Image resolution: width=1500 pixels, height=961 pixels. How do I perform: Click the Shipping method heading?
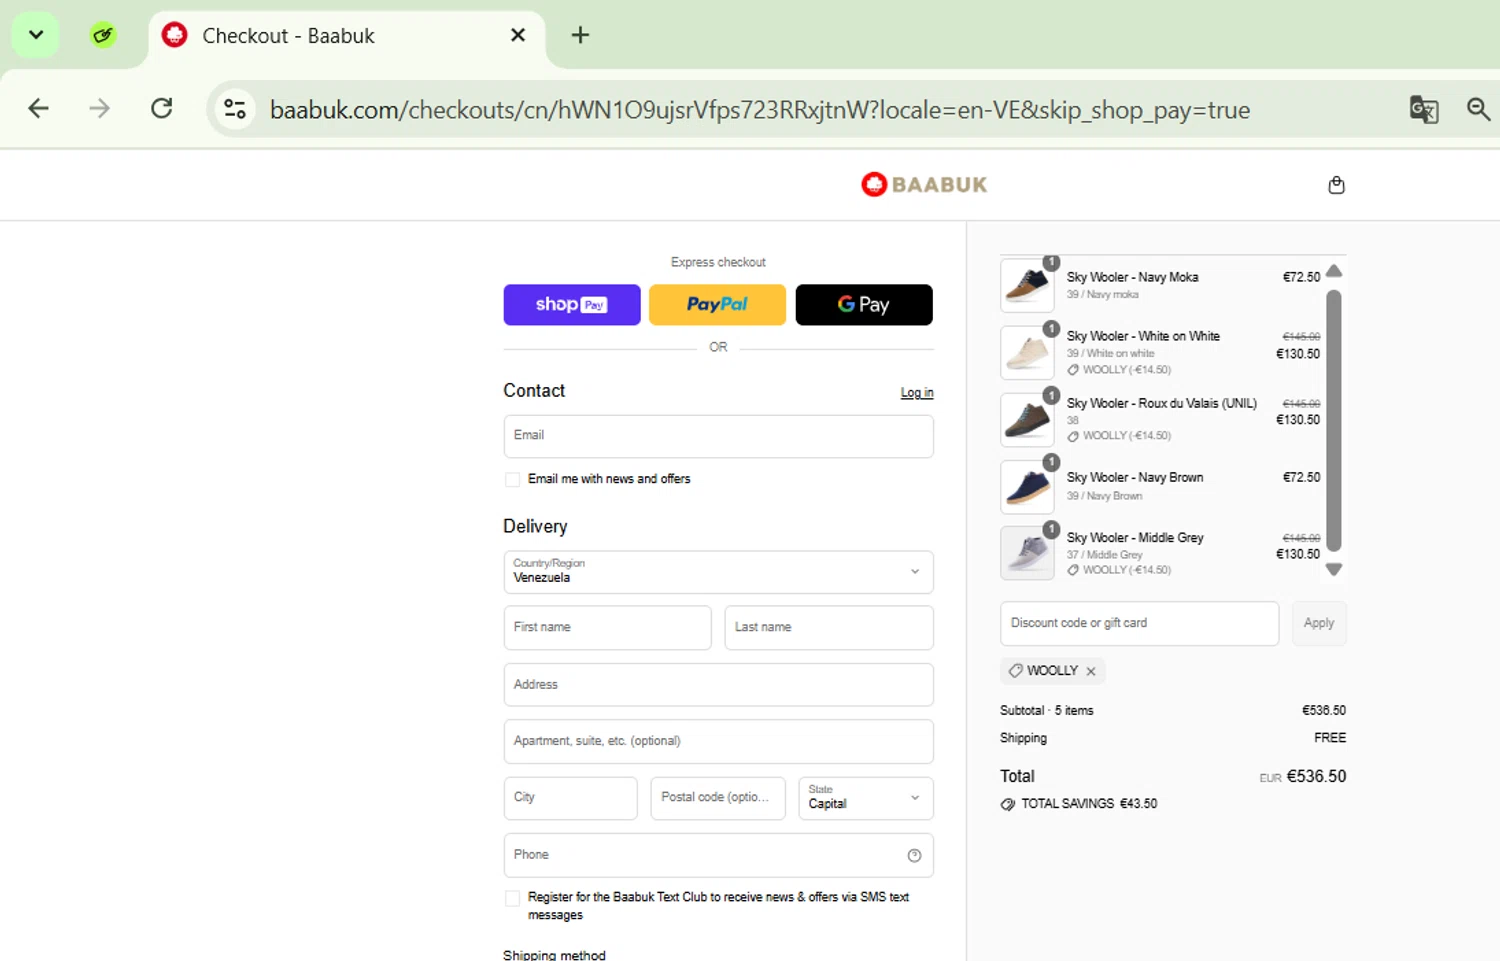(x=554, y=955)
